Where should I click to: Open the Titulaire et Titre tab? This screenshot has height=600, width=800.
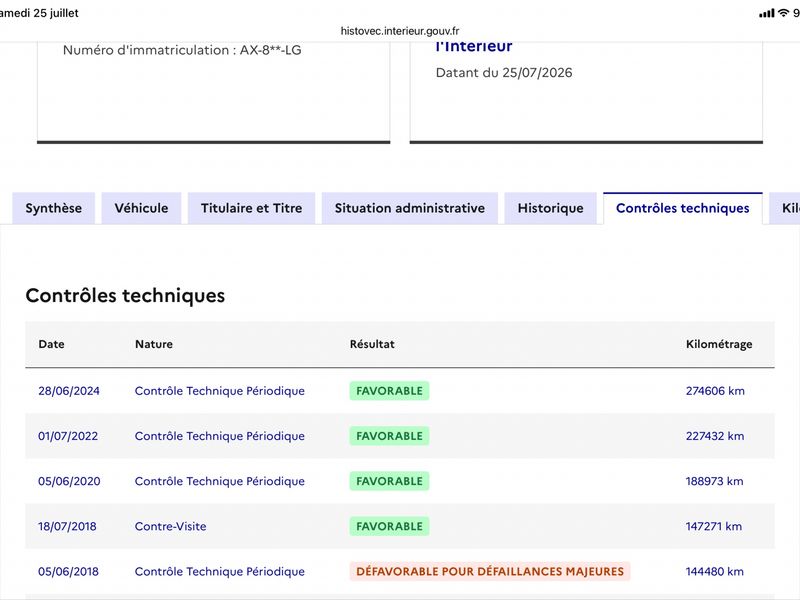(252, 208)
